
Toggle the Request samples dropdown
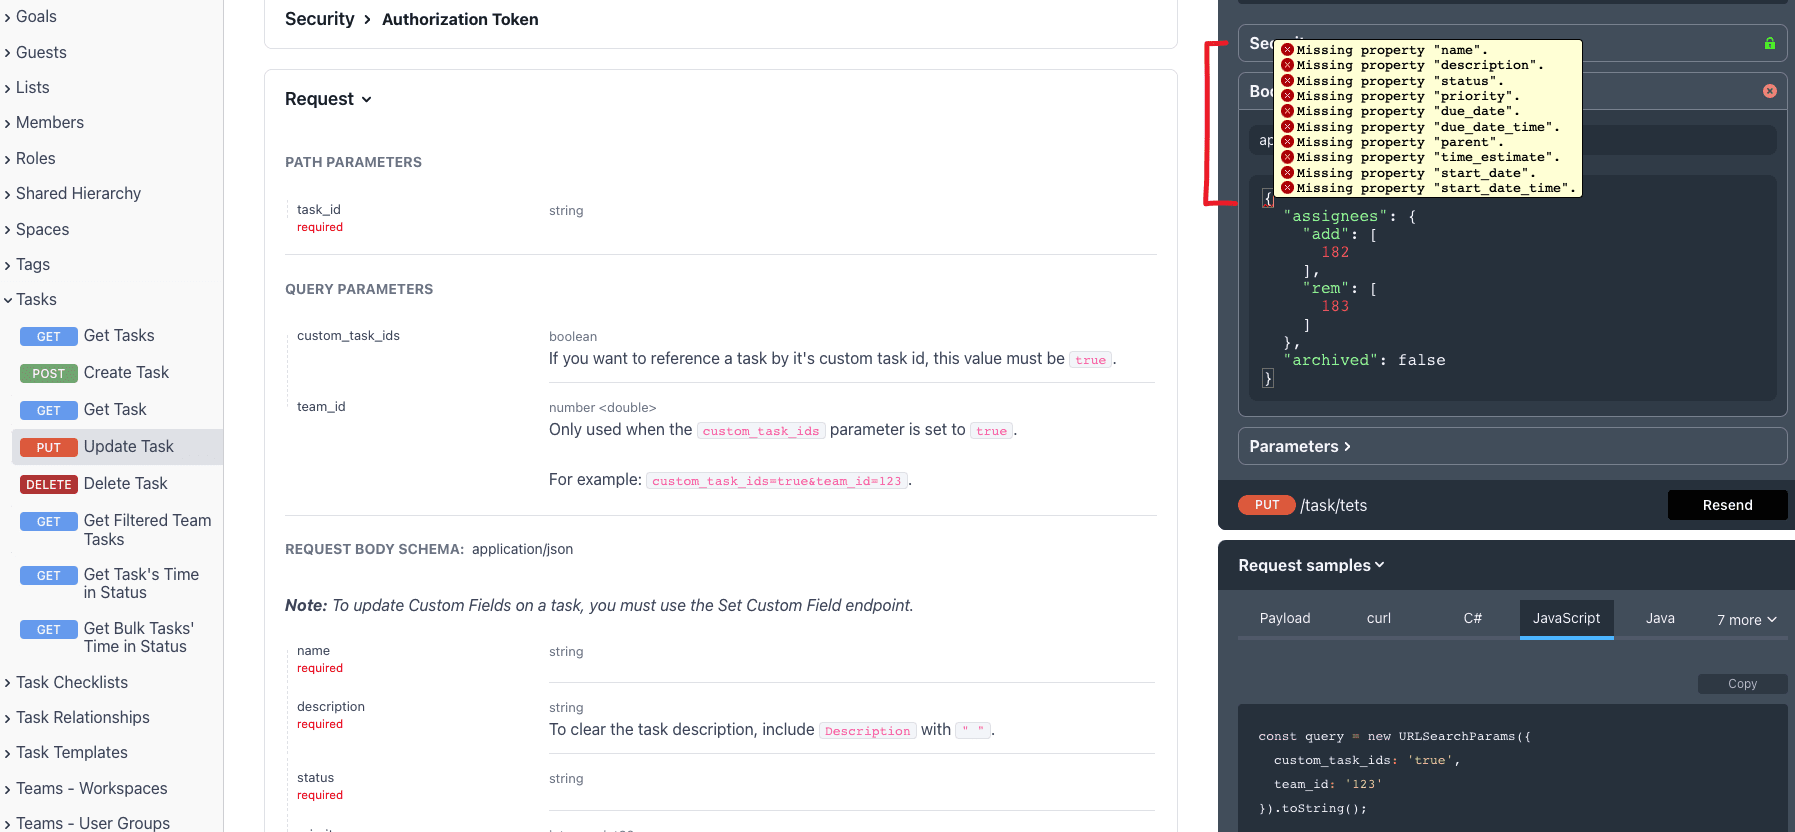point(1312,566)
